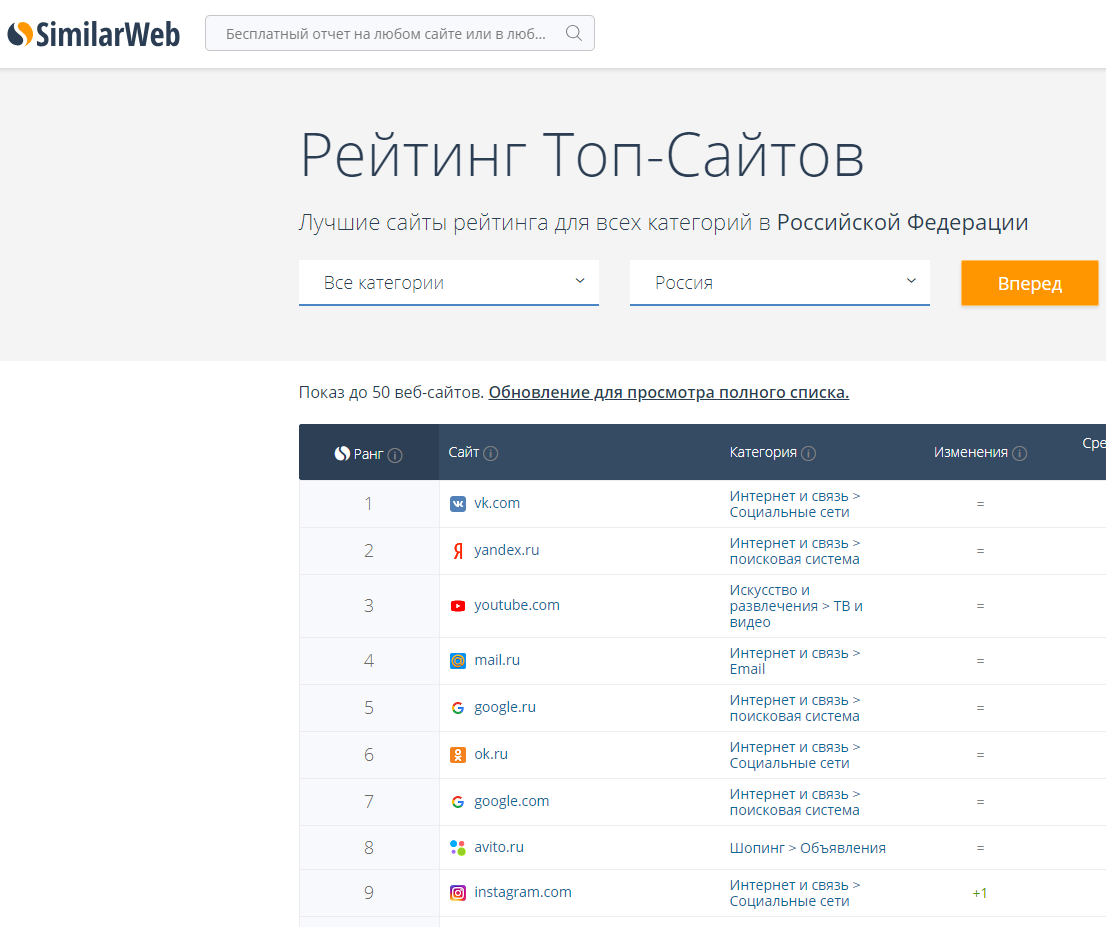The height and width of the screenshot is (927, 1106).
Task: Open the instagram.com site link
Action: 523,892
